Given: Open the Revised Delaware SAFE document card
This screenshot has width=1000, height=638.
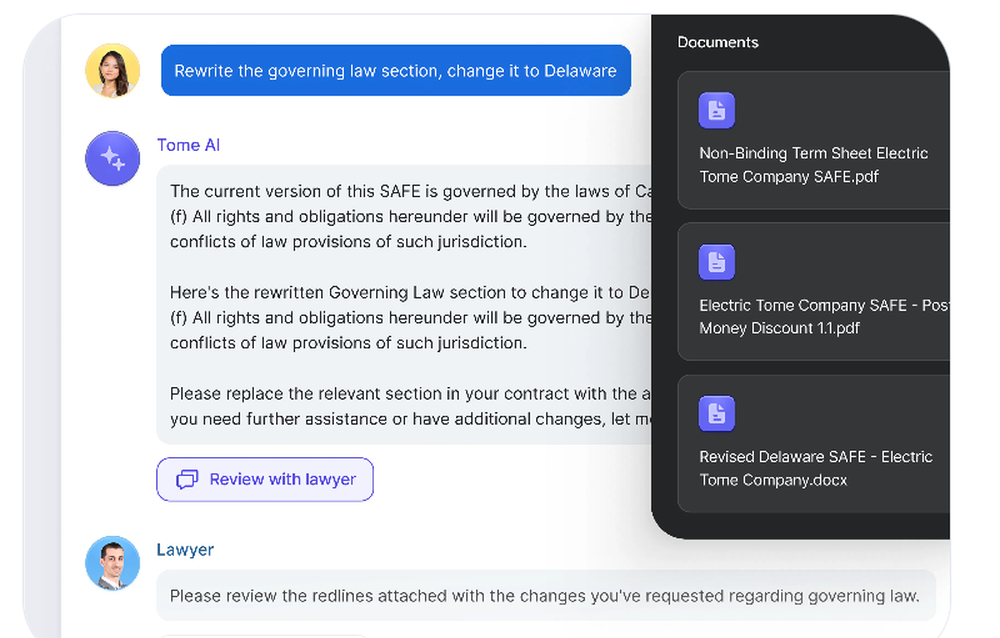Looking at the screenshot, I should (813, 443).
